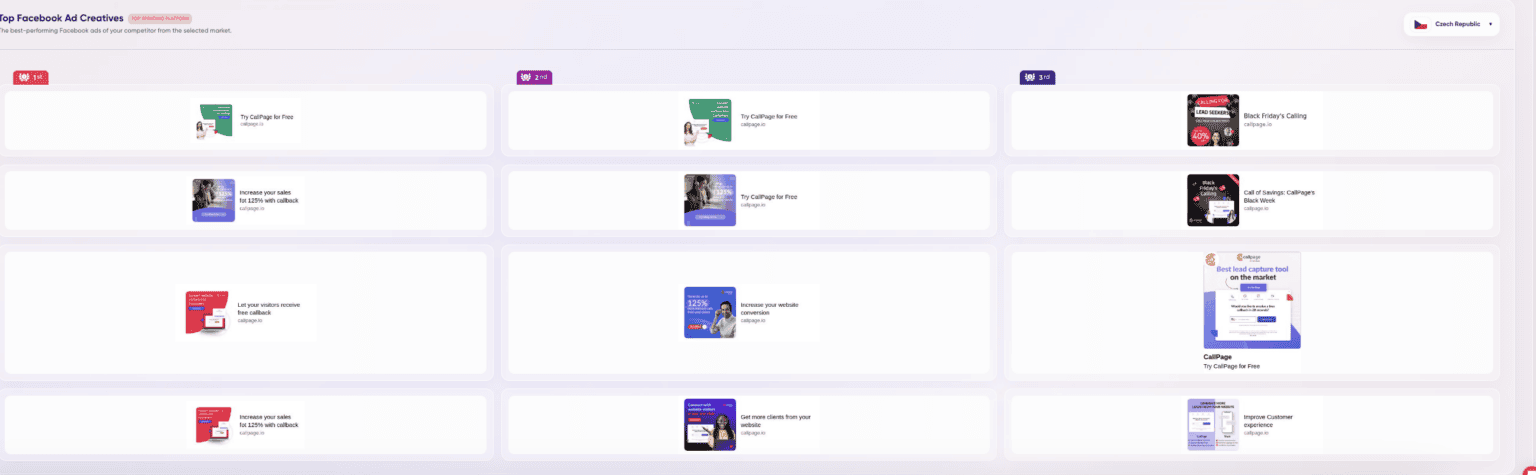The image size is (1536, 475).
Task: Click Try CallPage for Free under bold CallPage name
Action: tap(1231, 366)
